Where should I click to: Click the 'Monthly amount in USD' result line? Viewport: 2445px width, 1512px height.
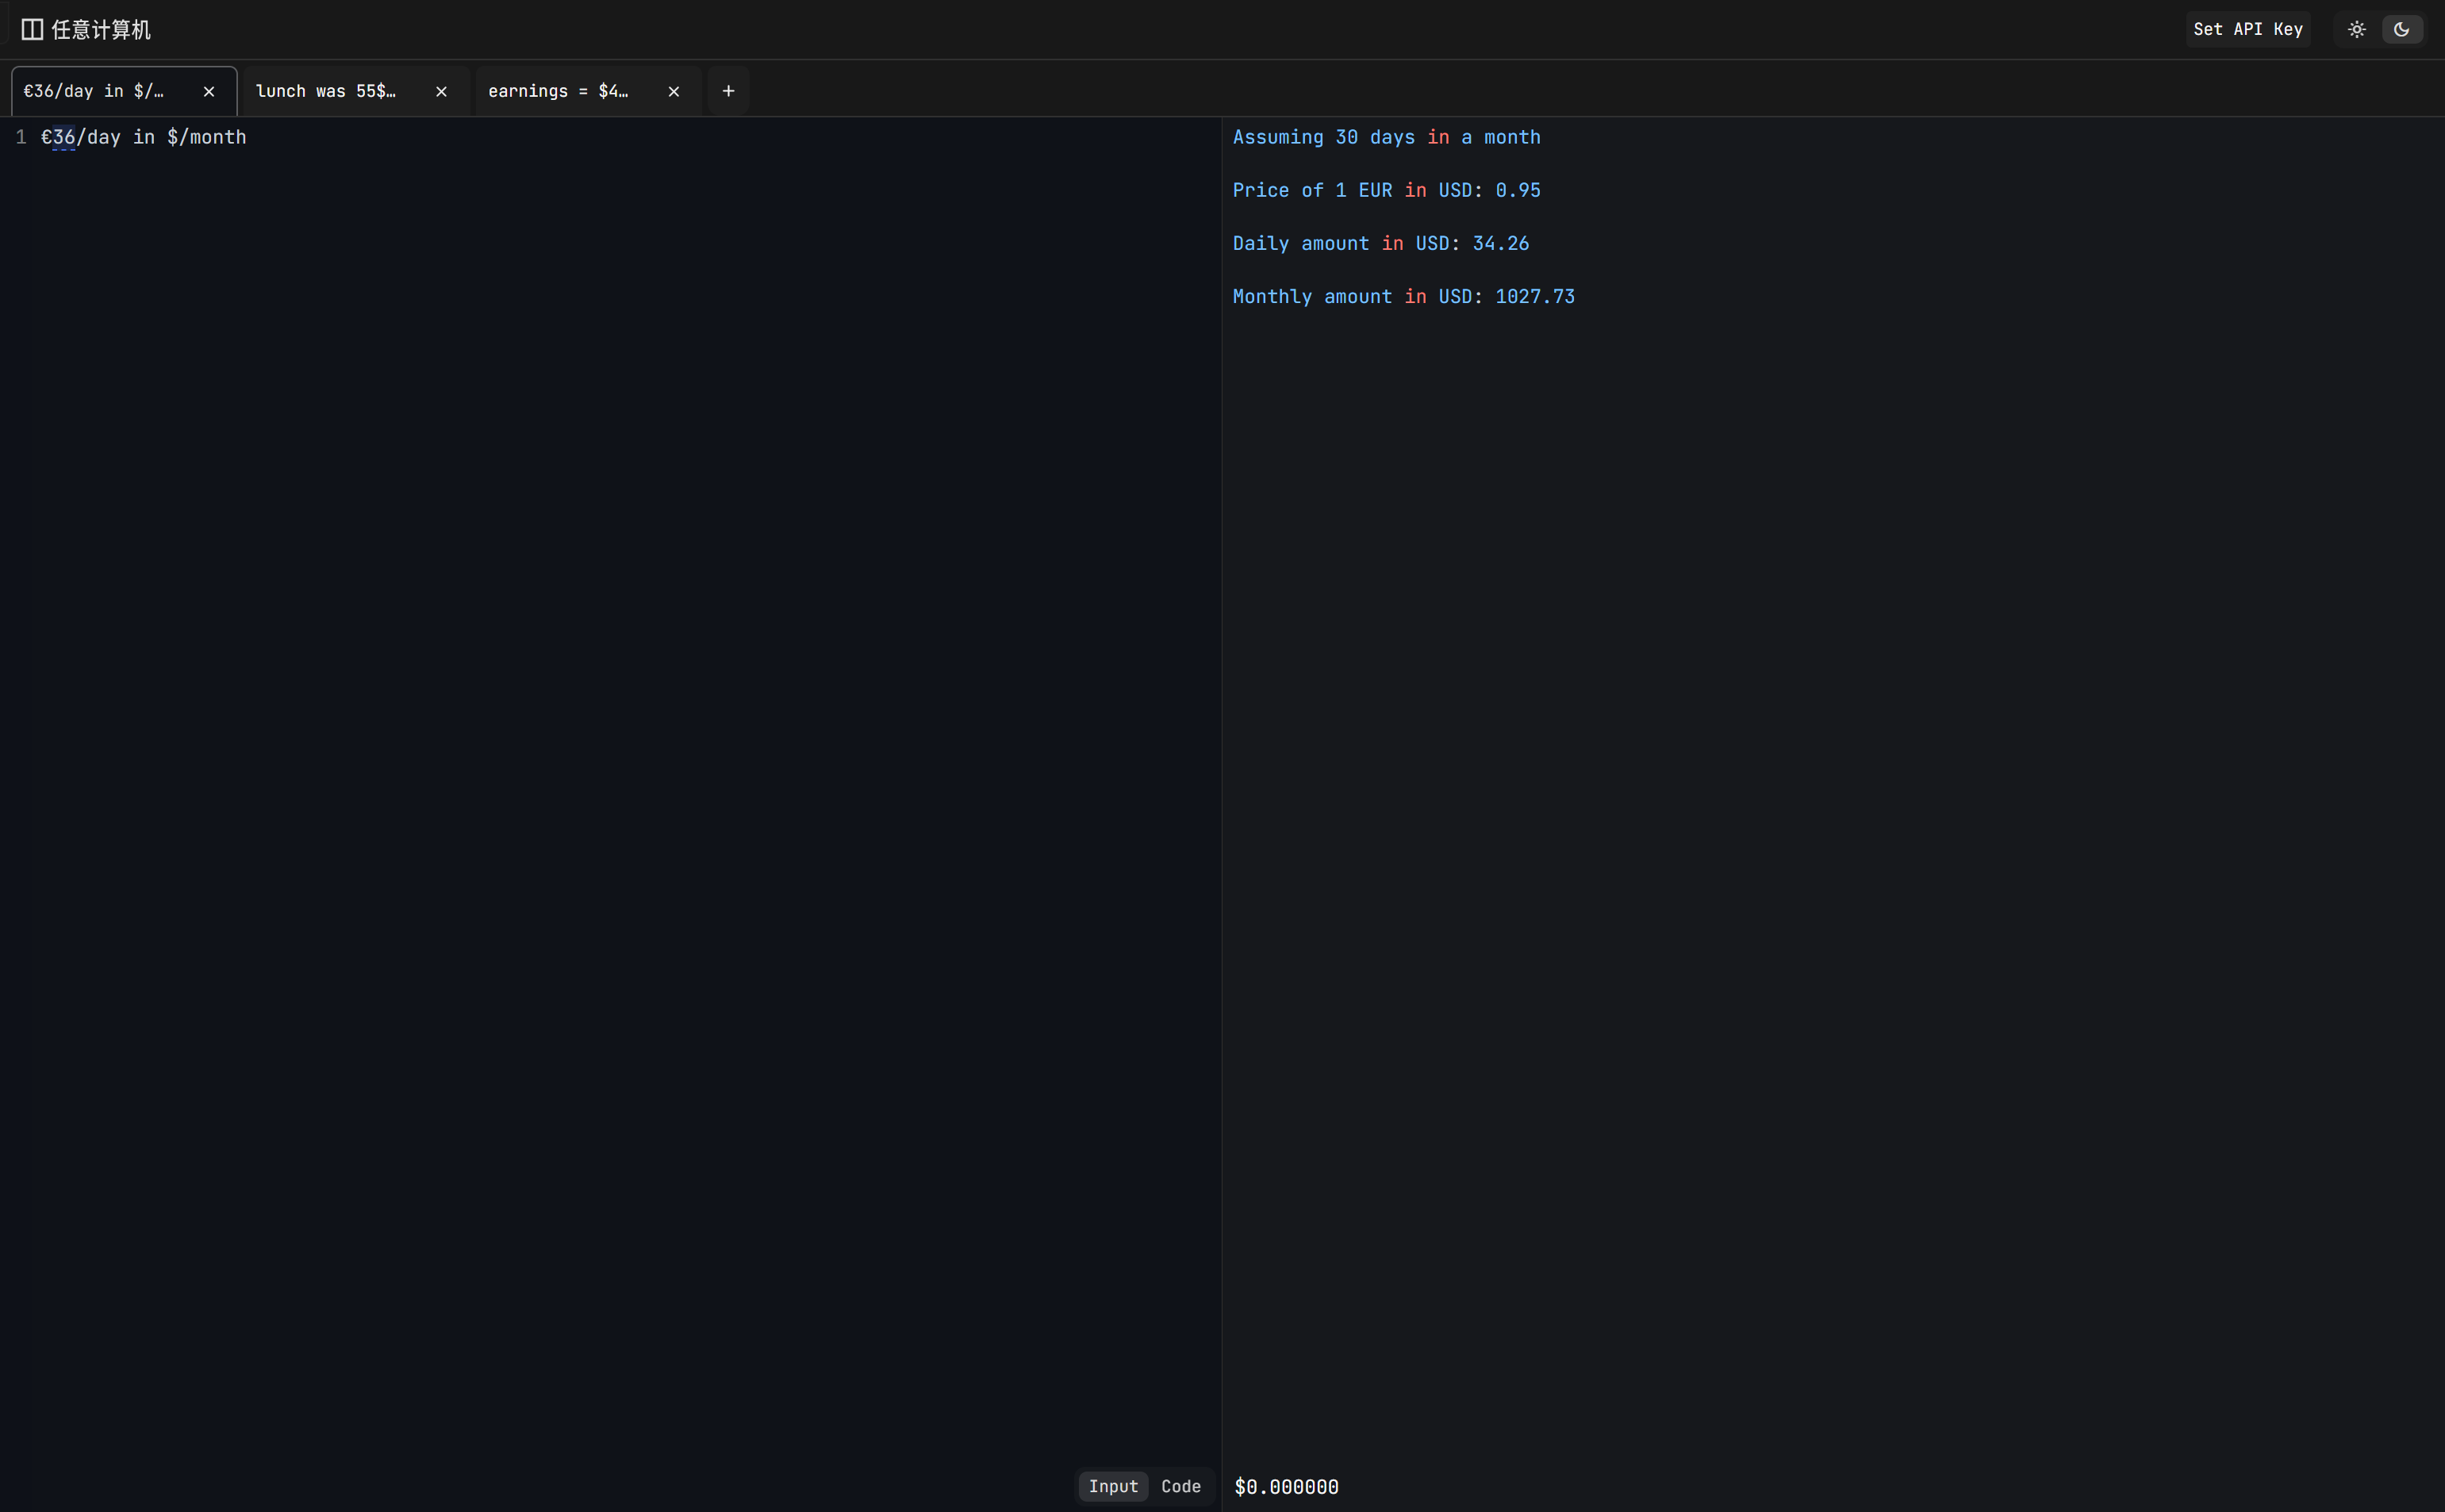(x=1403, y=297)
